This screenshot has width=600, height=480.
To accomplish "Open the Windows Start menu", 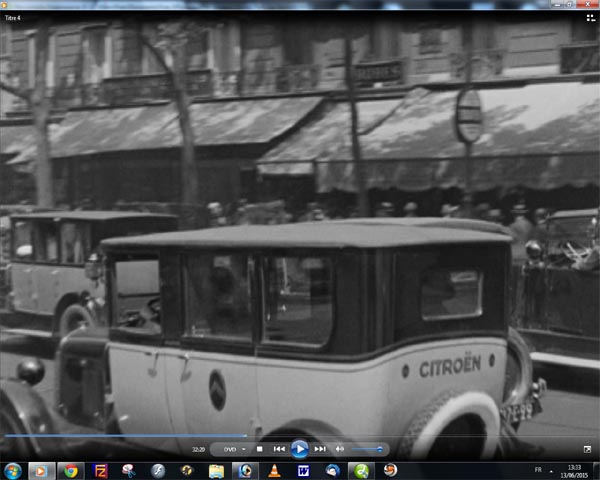I will click(x=13, y=471).
